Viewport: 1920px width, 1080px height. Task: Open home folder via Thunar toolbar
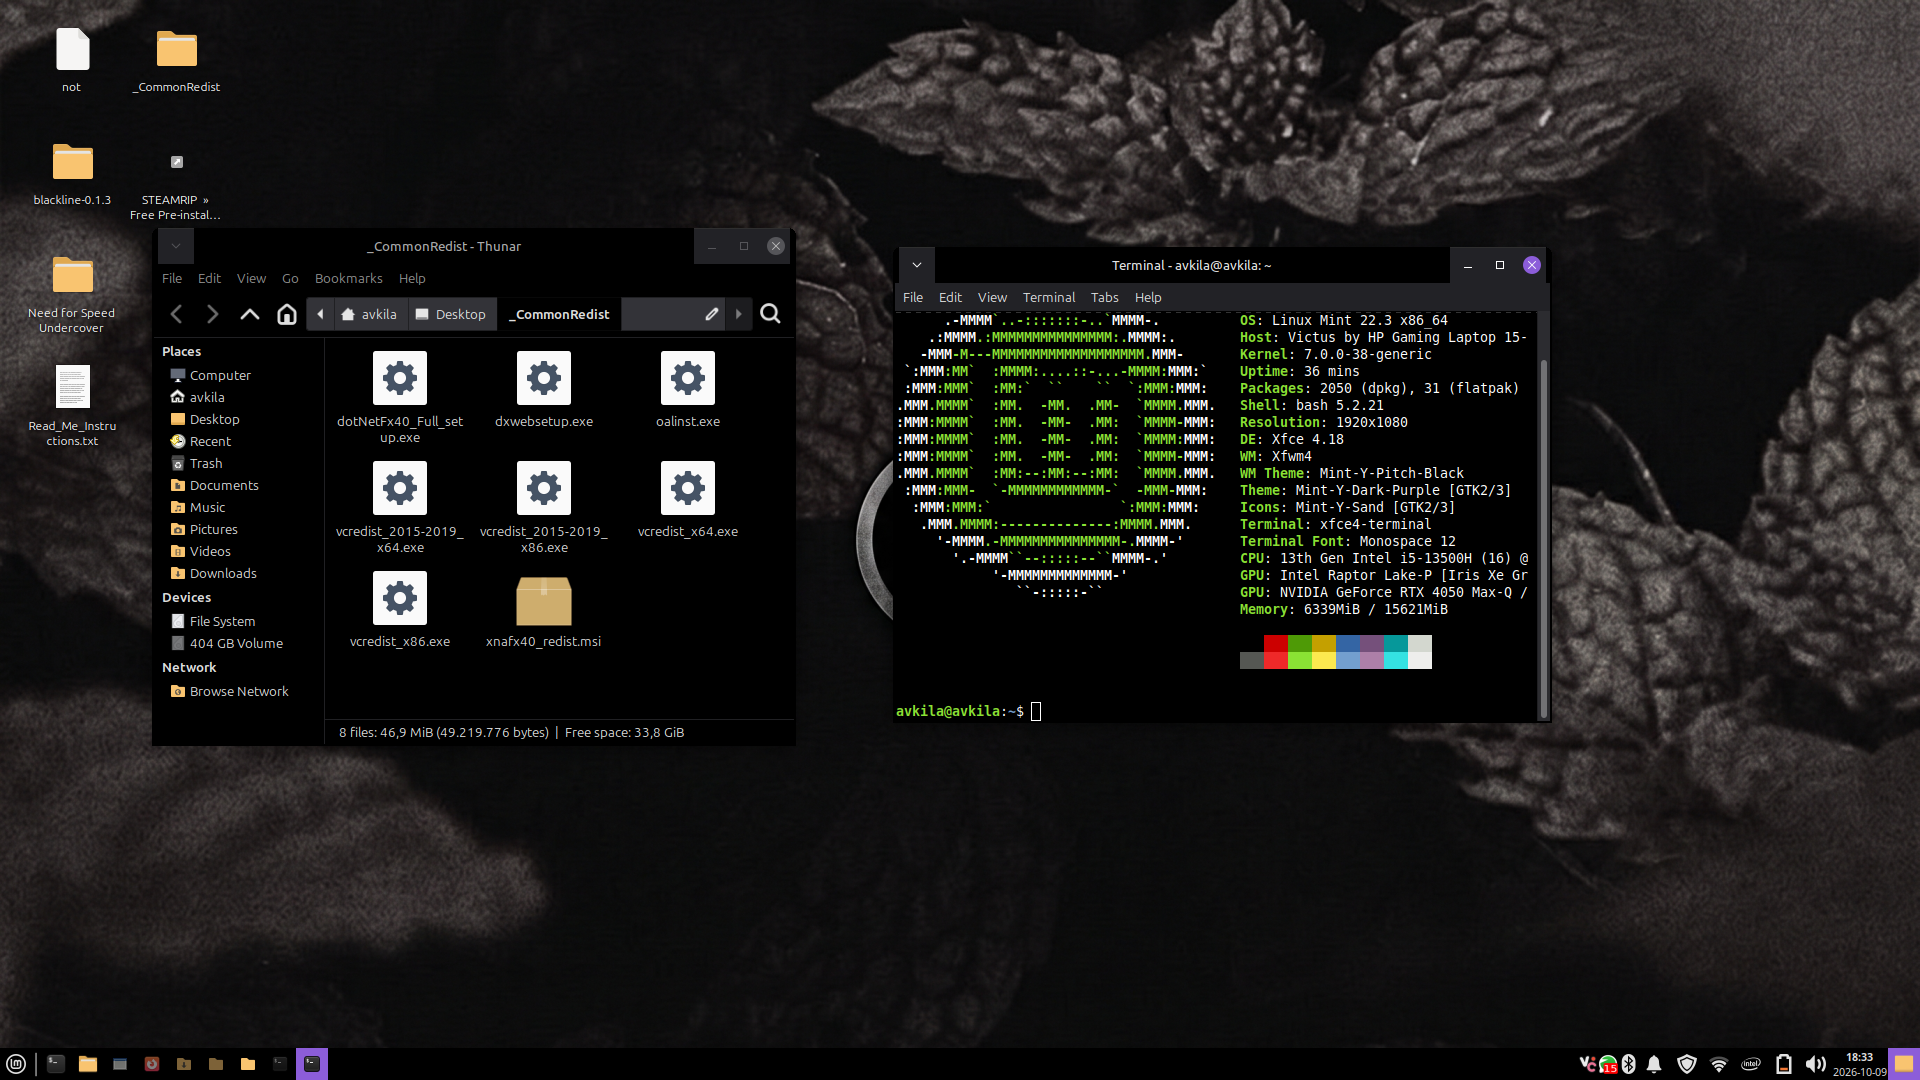click(x=287, y=314)
